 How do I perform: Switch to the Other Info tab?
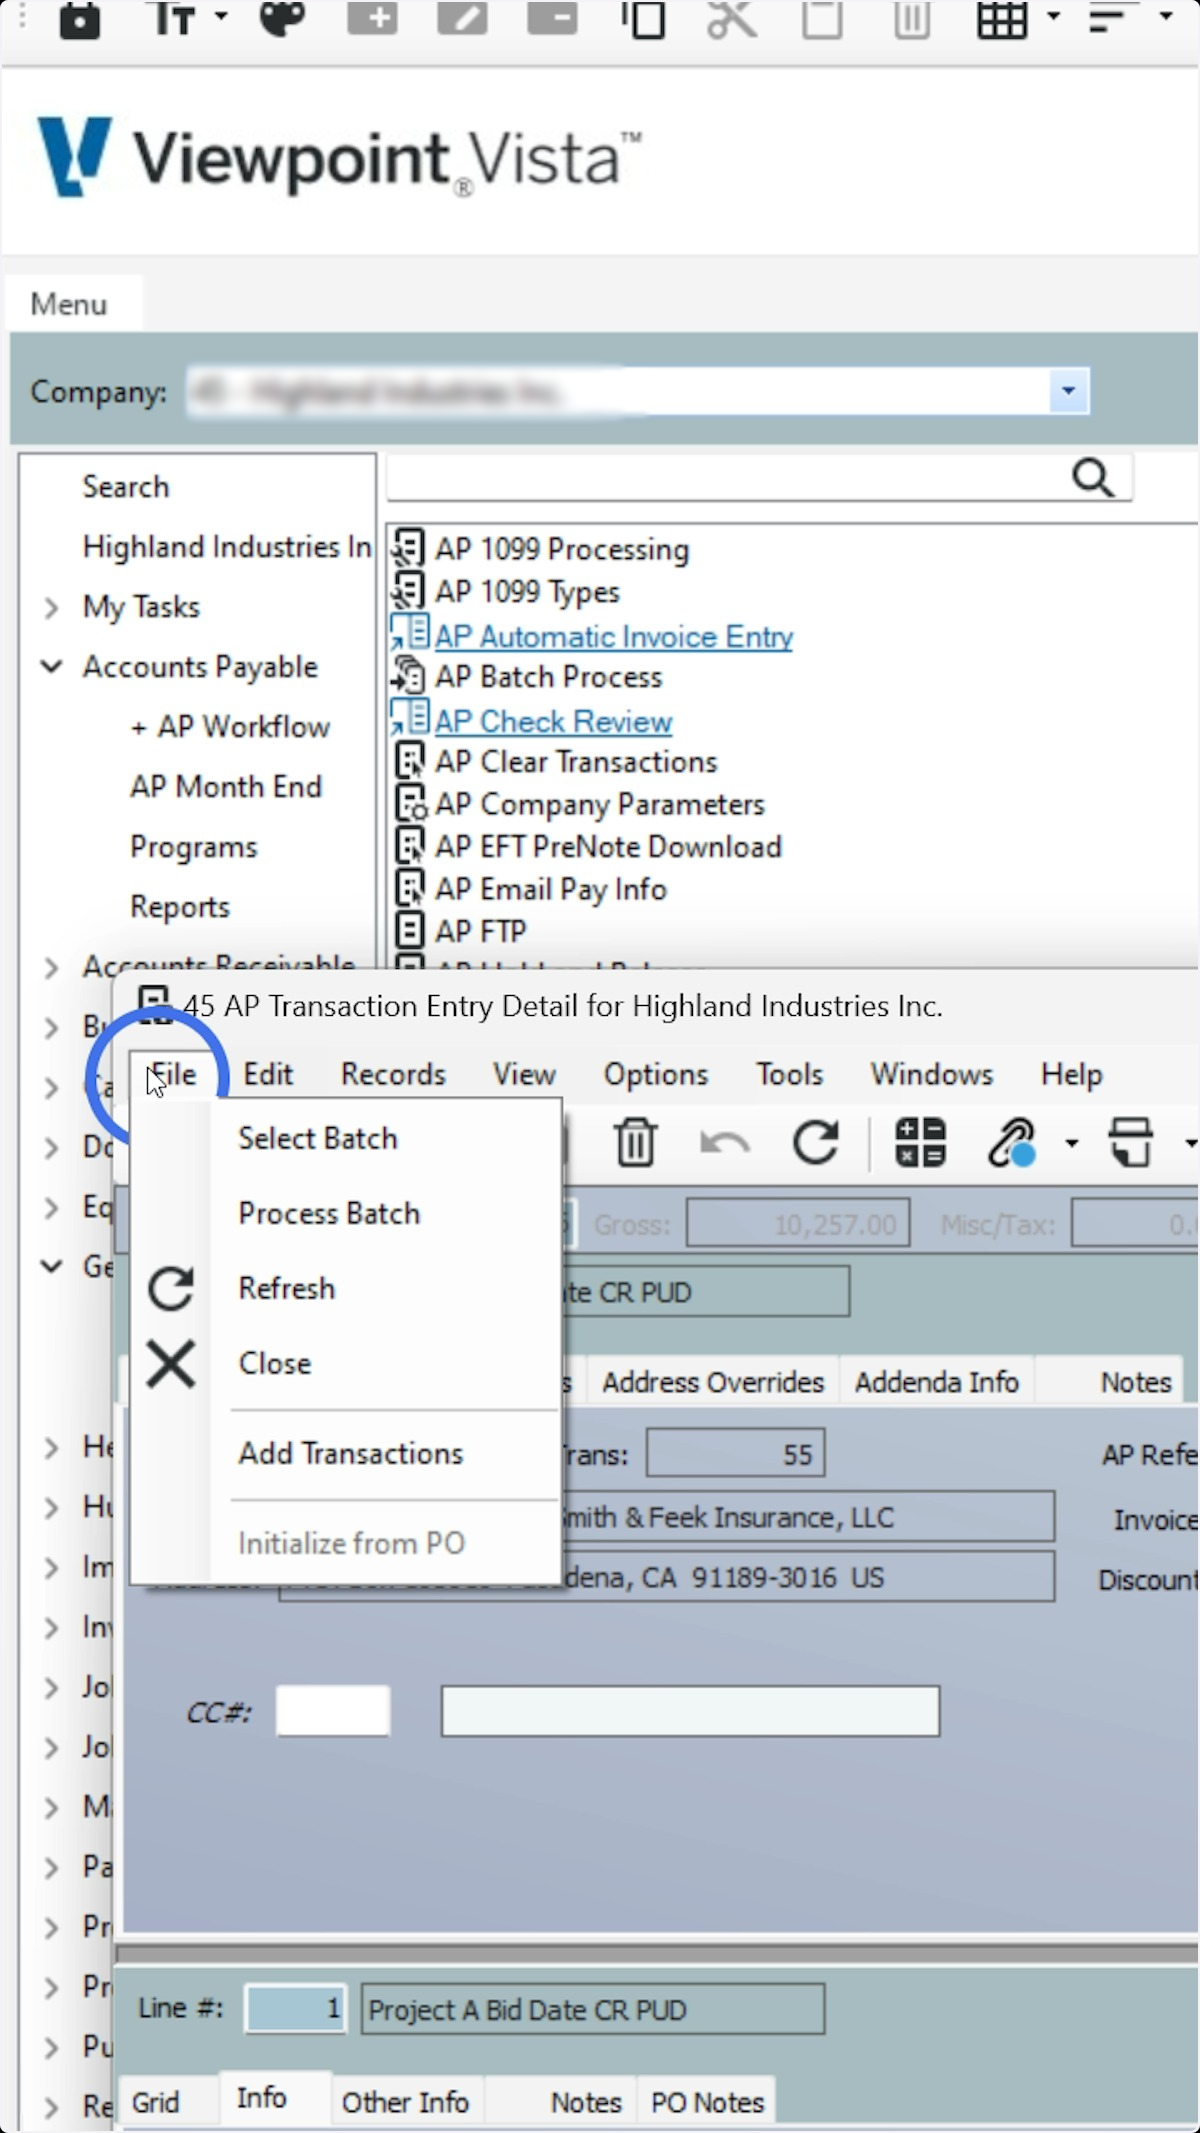(405, 2102)
